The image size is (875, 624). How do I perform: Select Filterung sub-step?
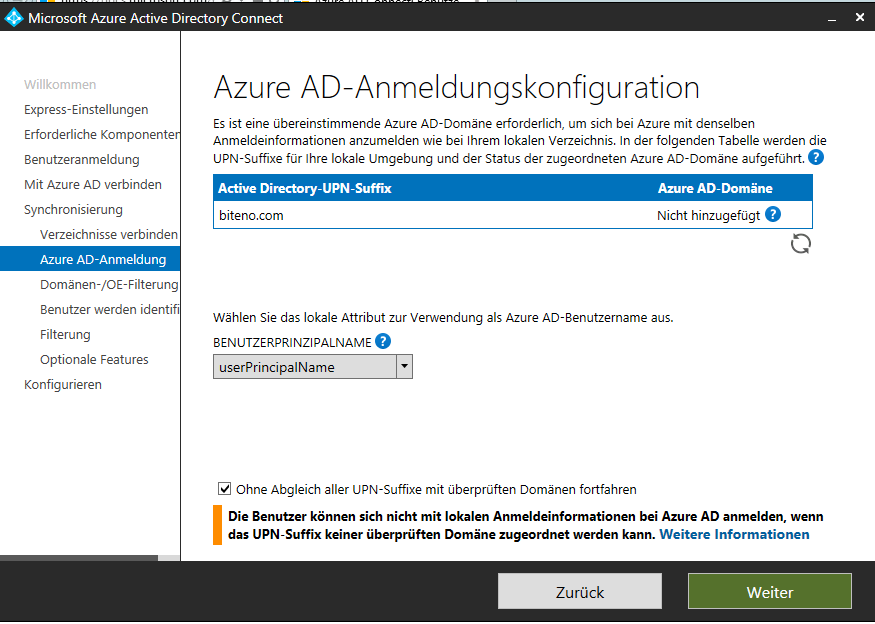click(65, 335)
